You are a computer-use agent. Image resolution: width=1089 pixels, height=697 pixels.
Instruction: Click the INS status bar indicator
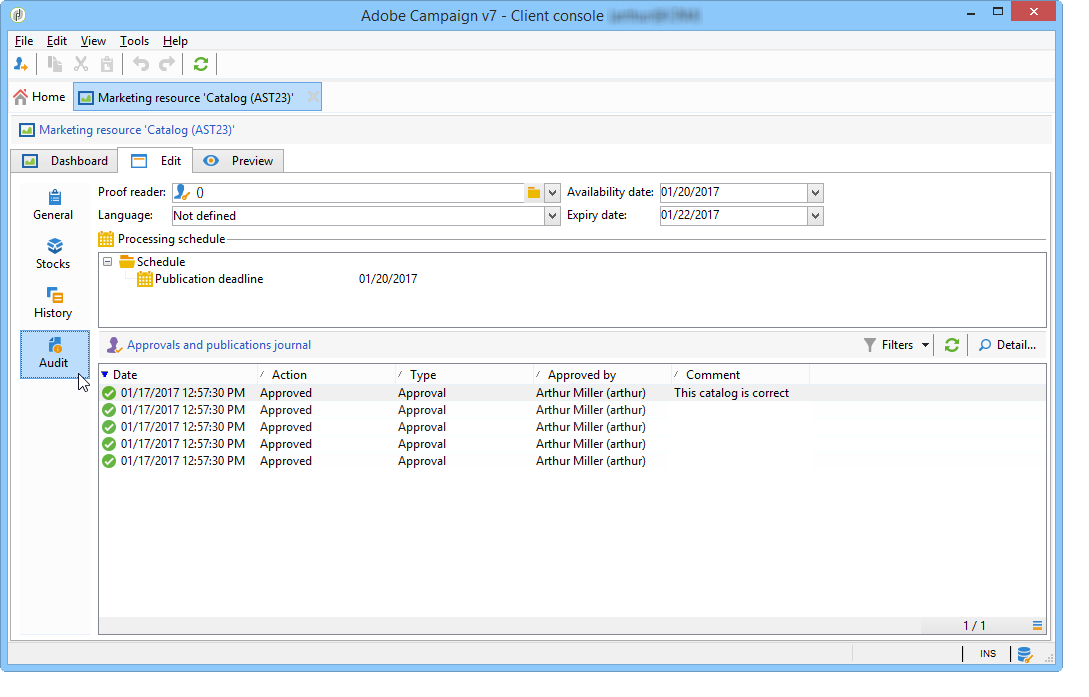click(988, 654)
